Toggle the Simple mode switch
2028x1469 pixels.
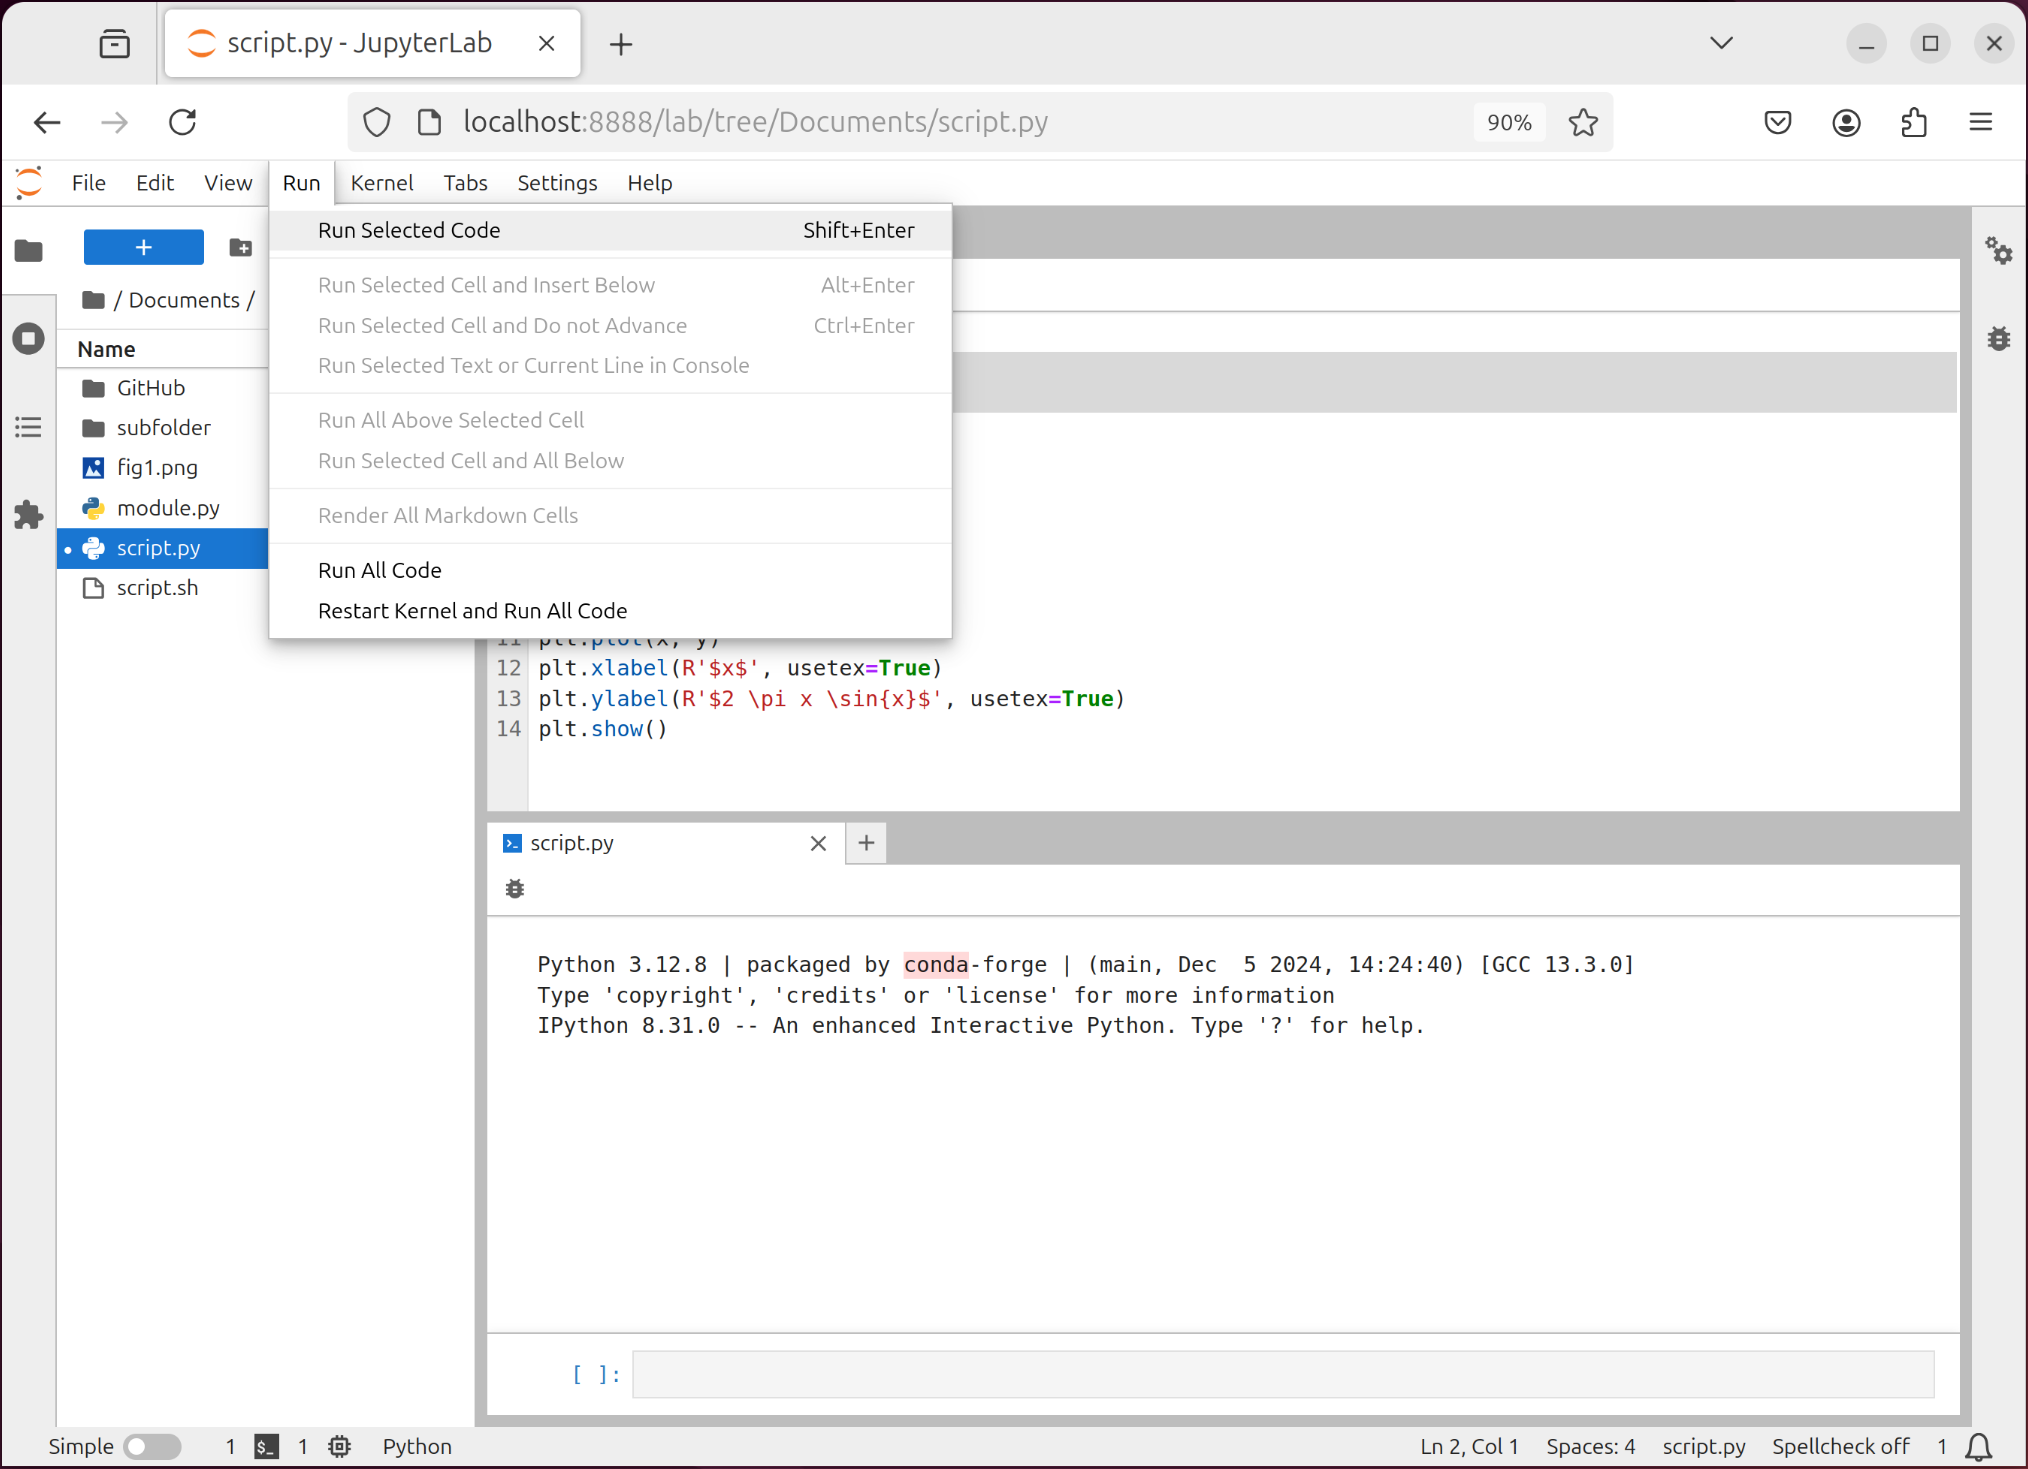coord(152,1447)
